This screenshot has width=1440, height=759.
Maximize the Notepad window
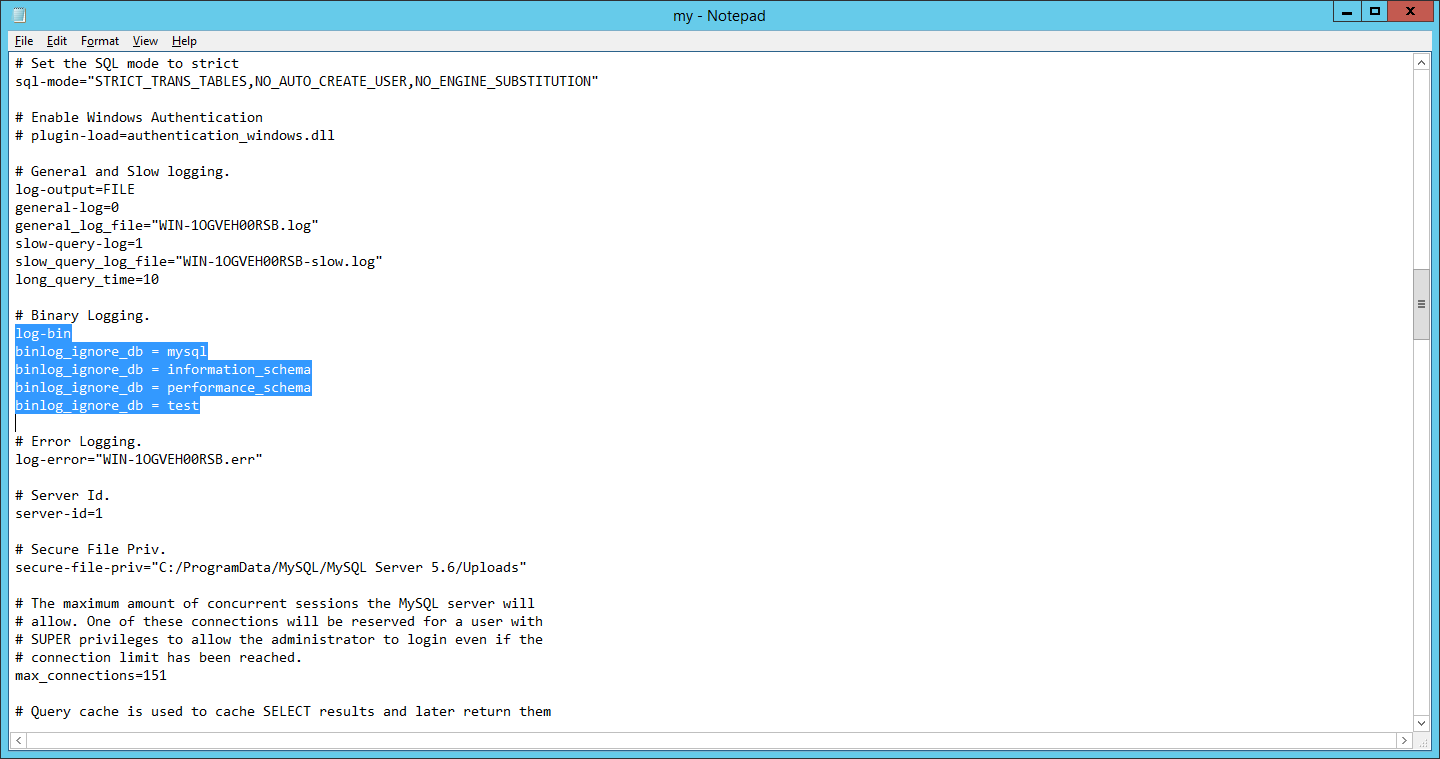(x=1375, y=11)
